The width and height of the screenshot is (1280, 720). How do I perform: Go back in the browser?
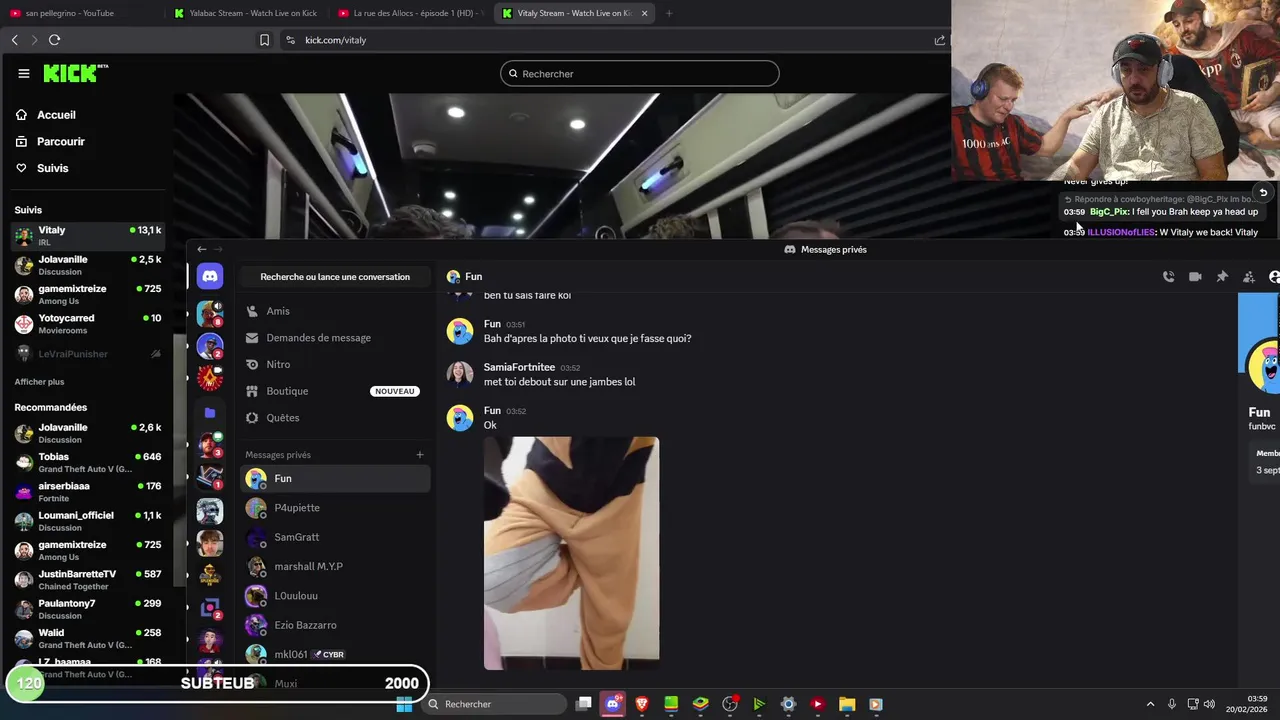(14, 40)
